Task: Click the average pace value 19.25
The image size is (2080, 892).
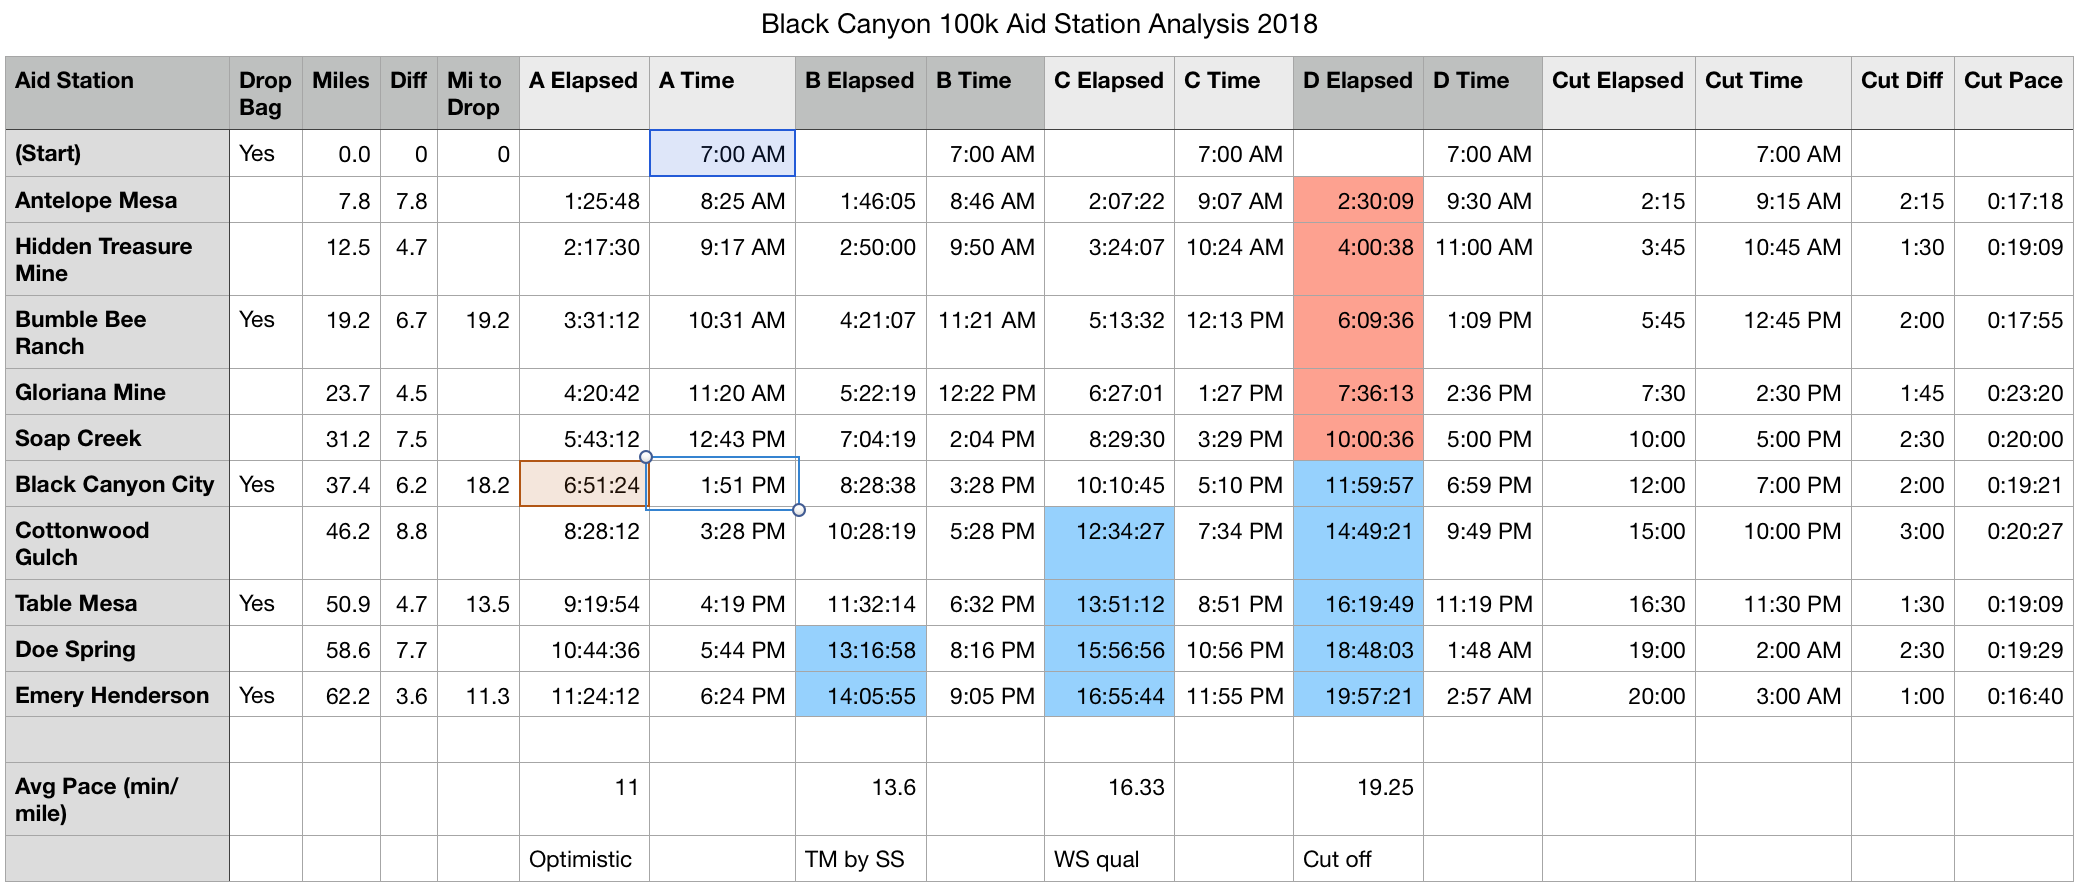Action: coord(1357,788)
